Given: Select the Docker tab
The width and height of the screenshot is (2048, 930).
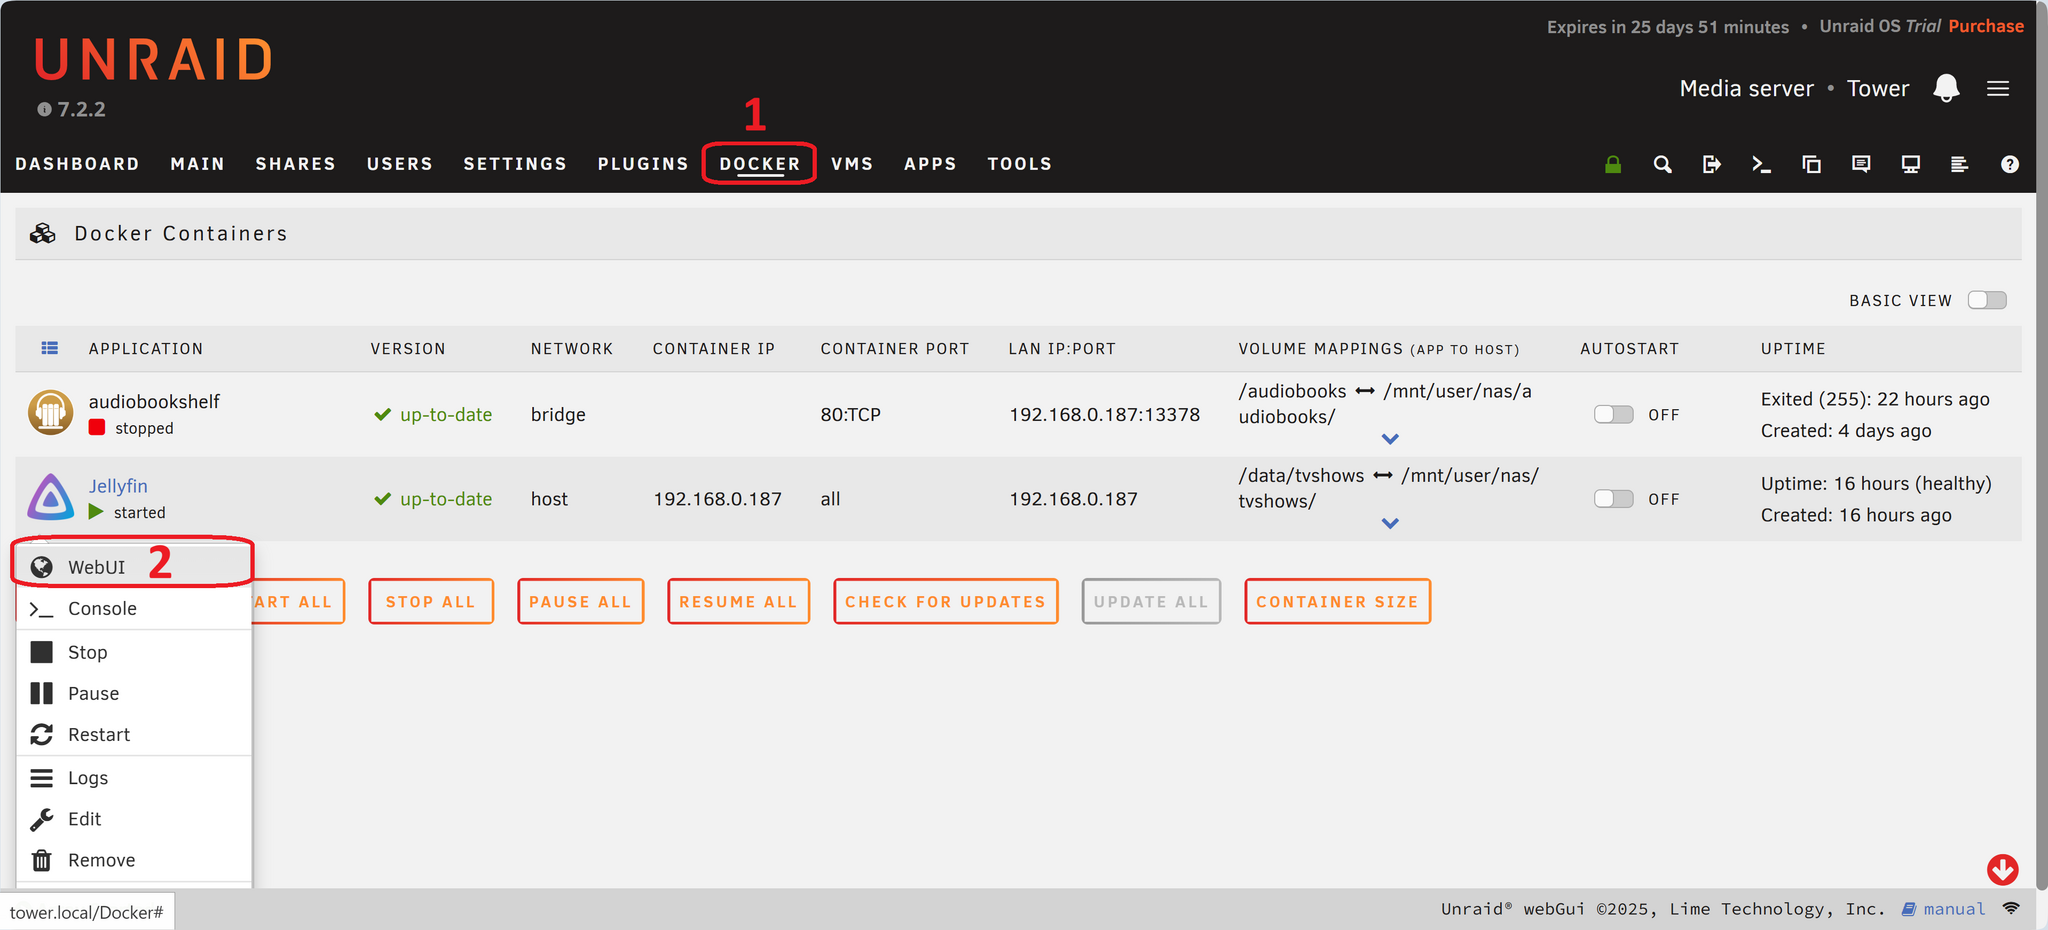Looking at the screenshot, I should click(x=760, y=164).
